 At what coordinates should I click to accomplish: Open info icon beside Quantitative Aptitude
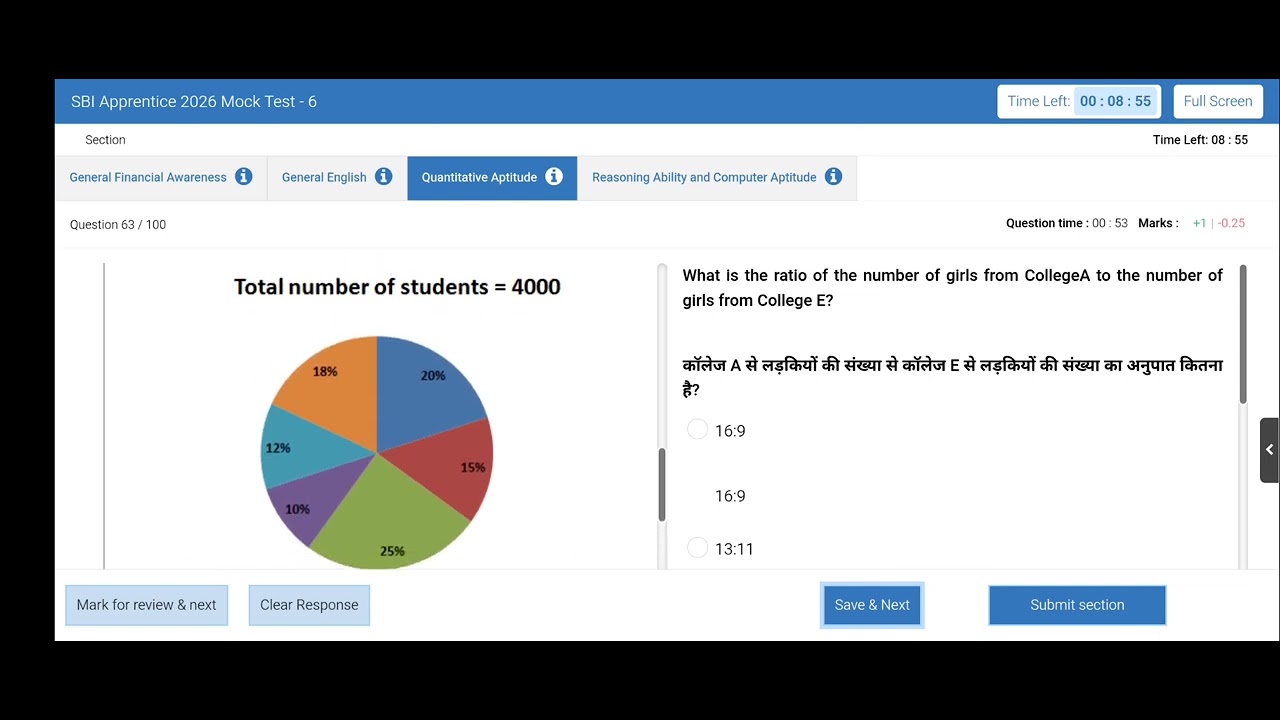click(554, 177)
